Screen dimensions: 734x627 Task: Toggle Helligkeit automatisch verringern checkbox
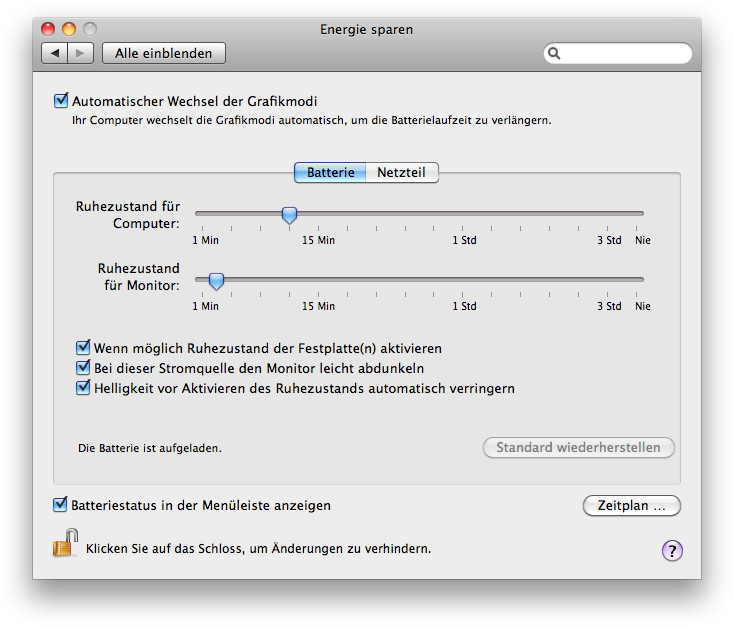(x=83, y=388)
